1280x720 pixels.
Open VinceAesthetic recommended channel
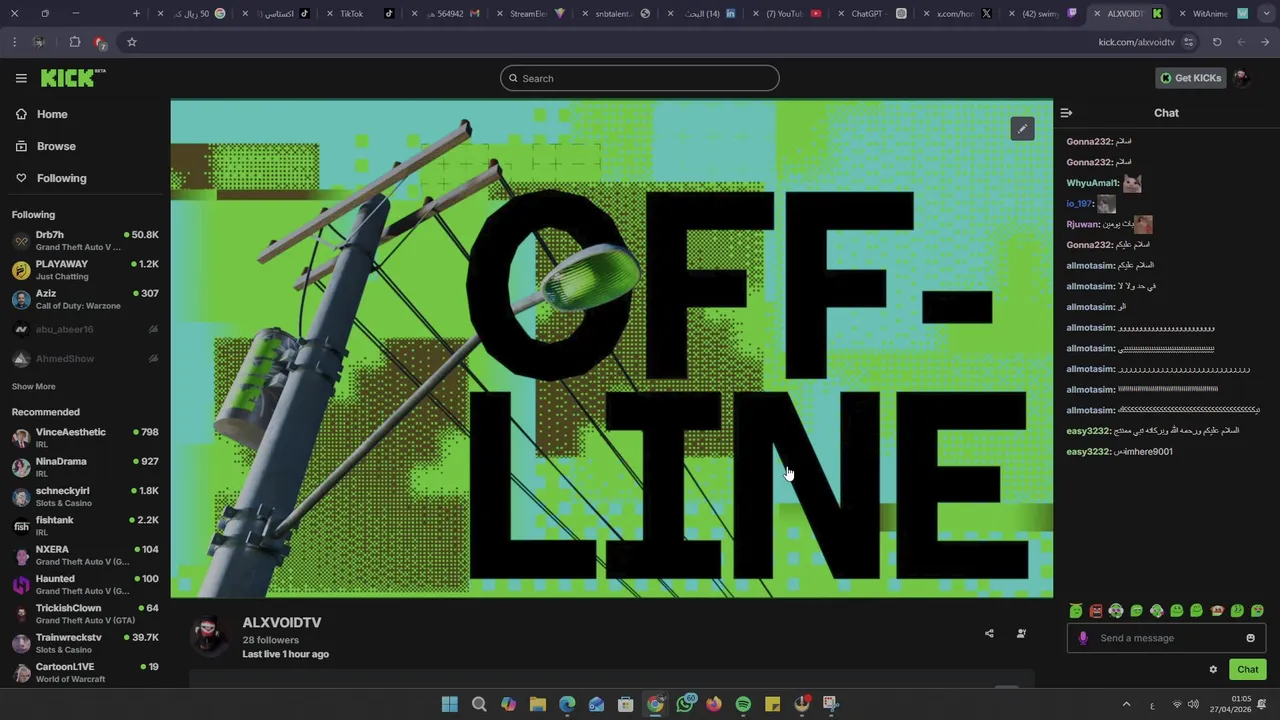tap(85, 438)
